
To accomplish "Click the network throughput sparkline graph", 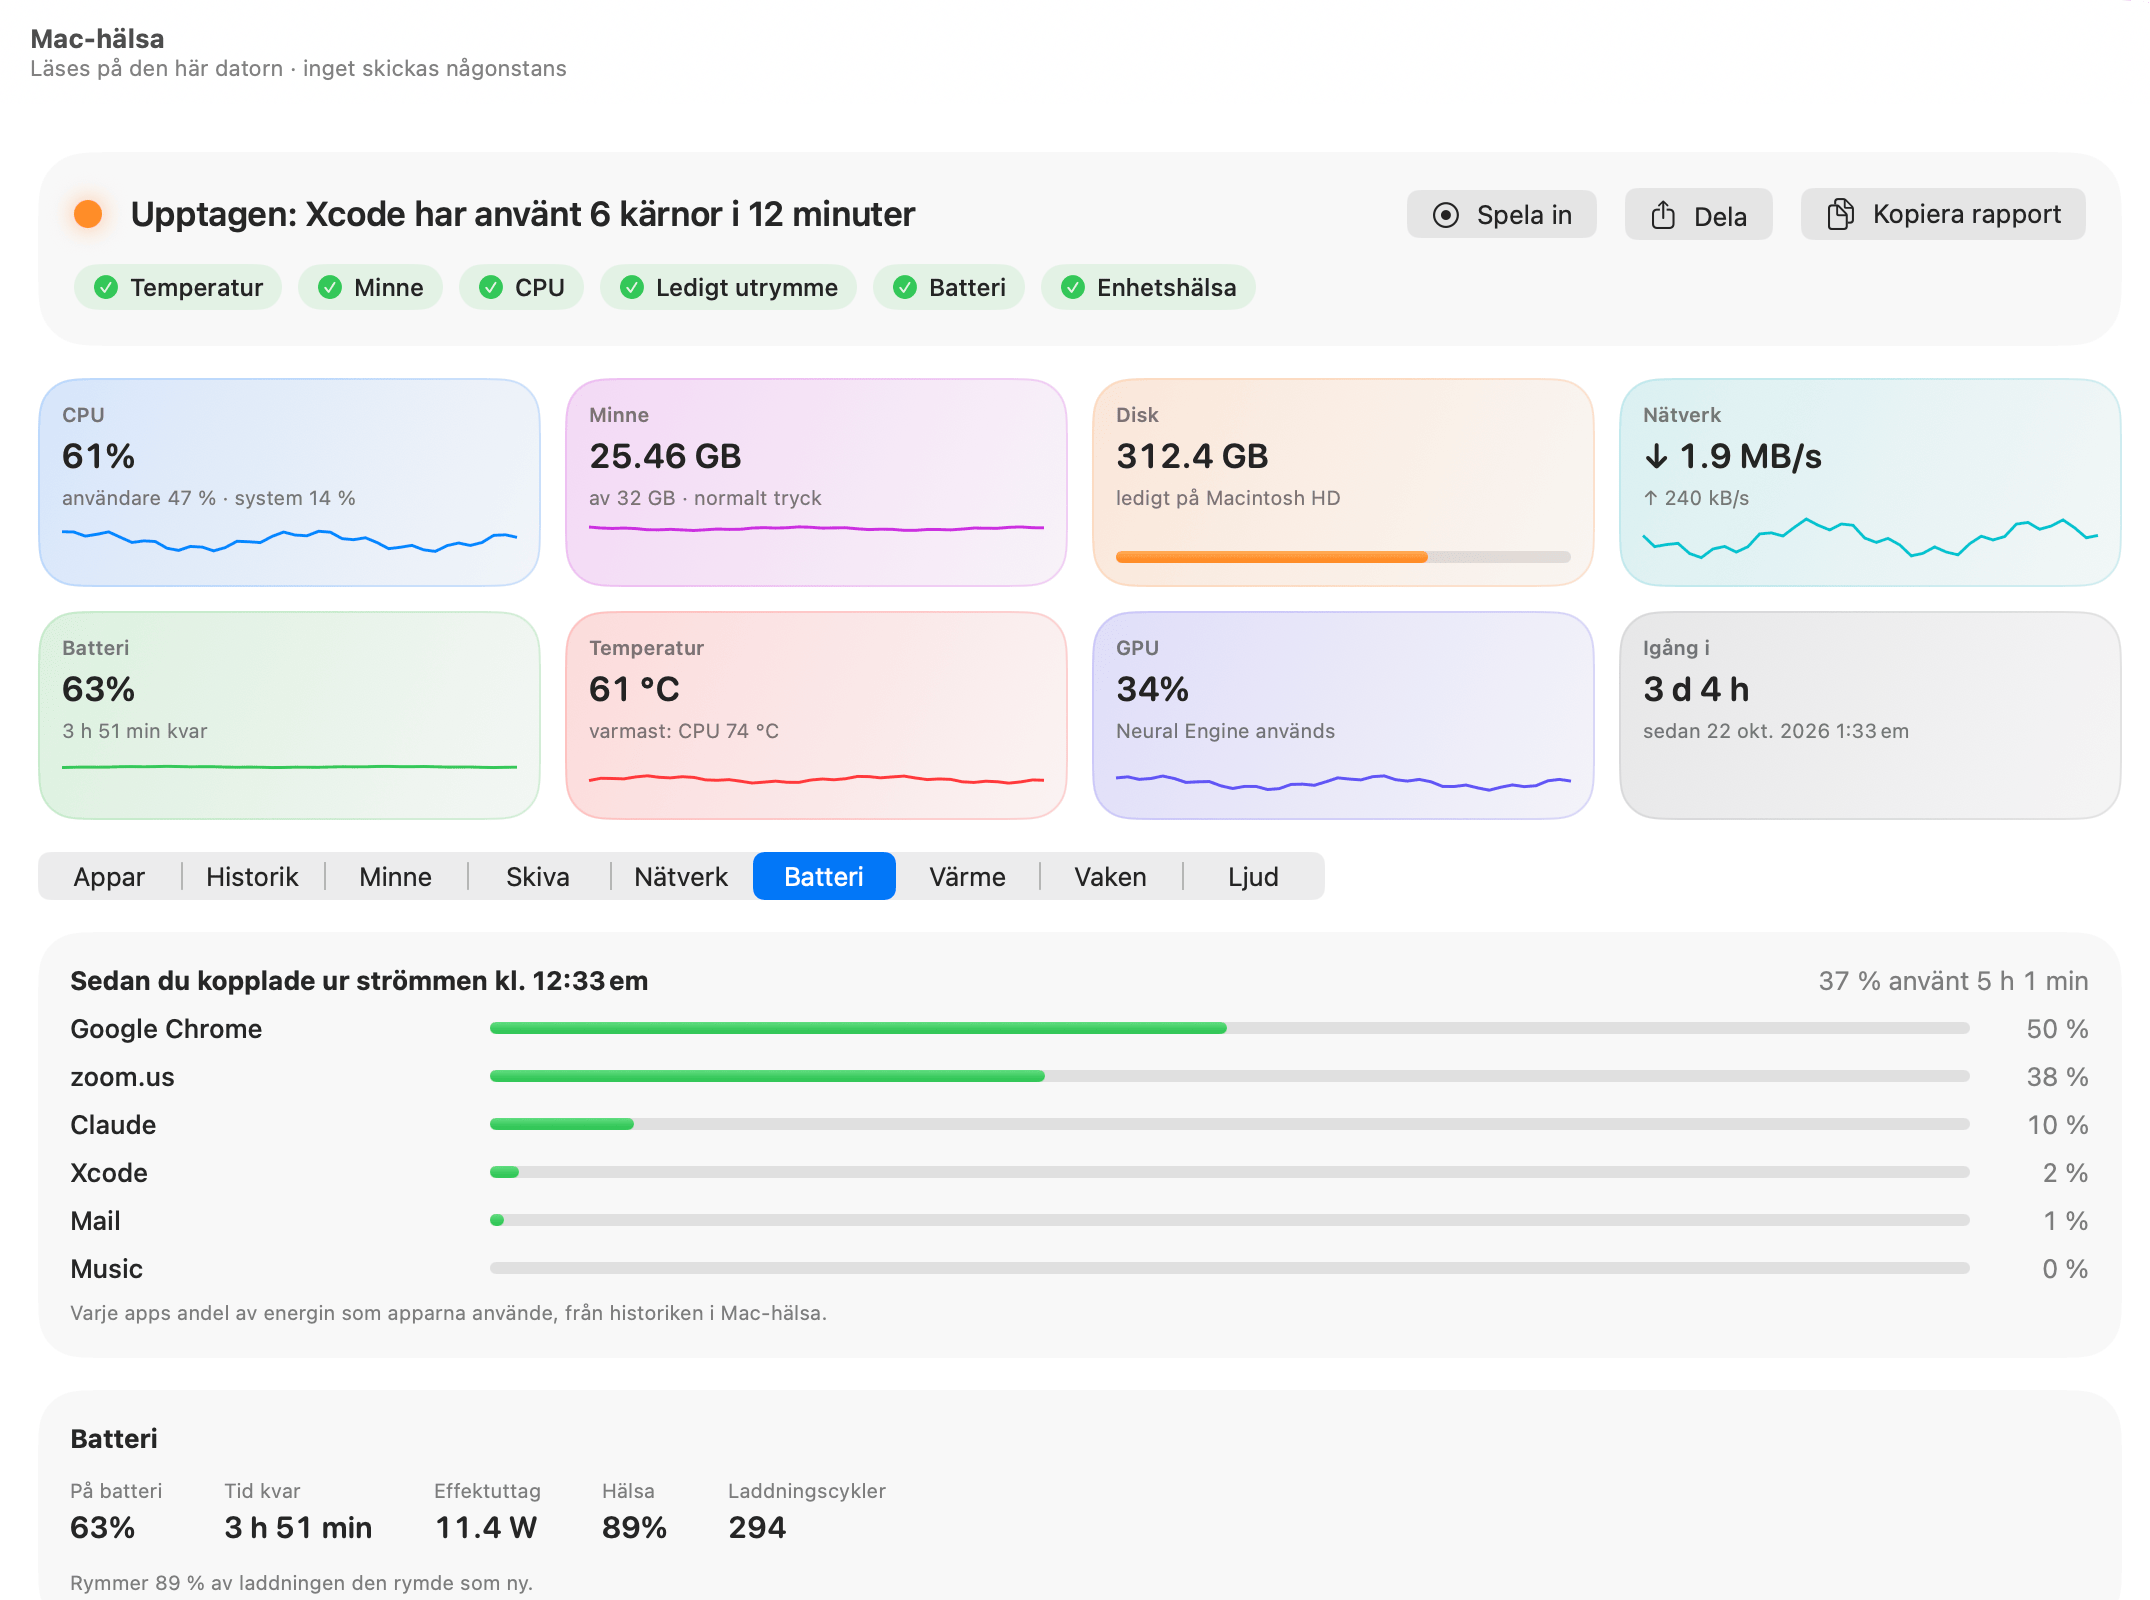I will (x=1870, y=537).
